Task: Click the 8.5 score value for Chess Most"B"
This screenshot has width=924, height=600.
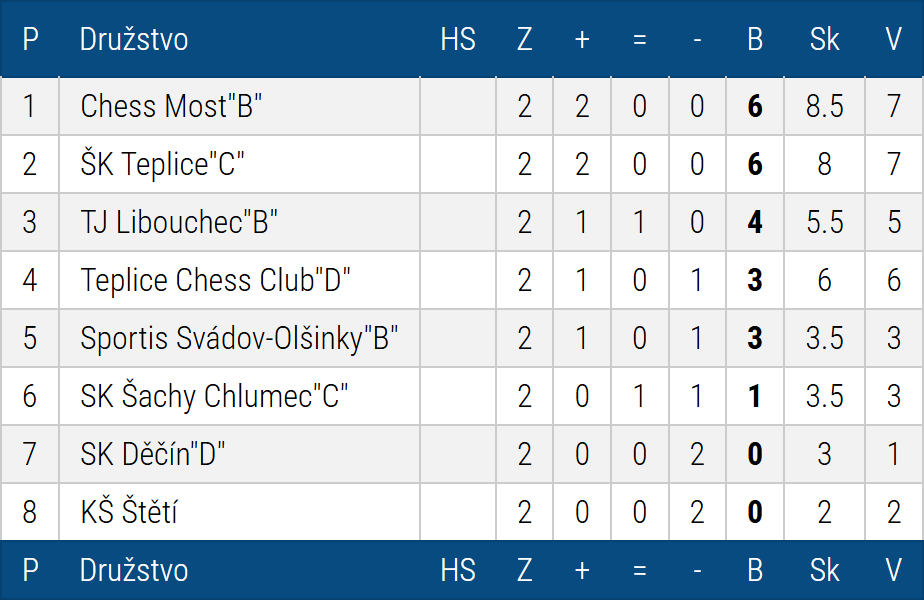Action: [824, 106]
